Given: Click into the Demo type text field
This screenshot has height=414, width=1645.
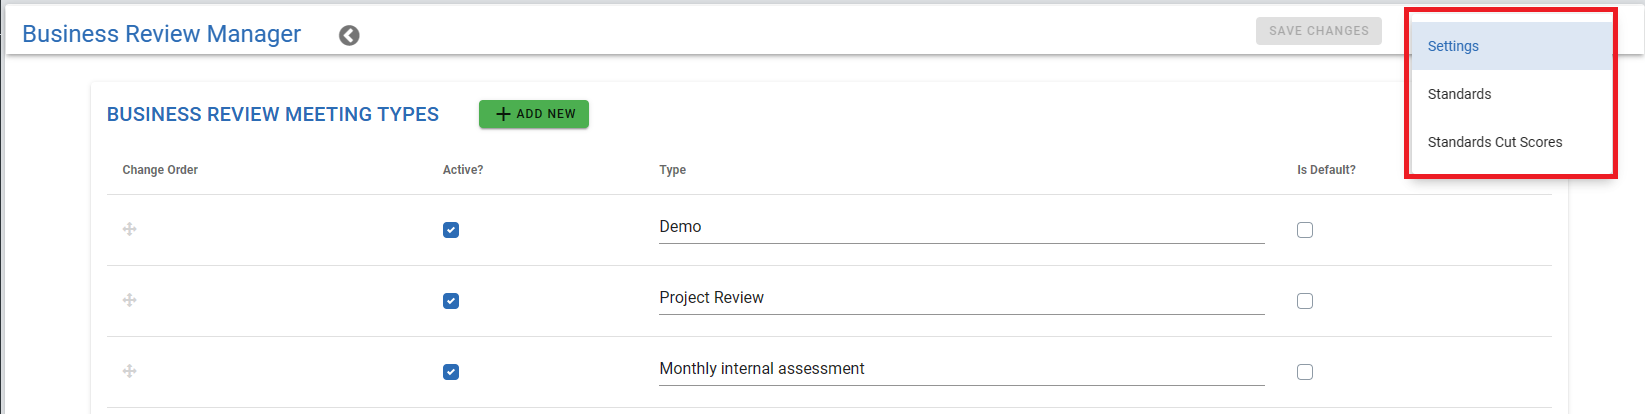Looking at the screenshot, I should [x=960, y=227].
